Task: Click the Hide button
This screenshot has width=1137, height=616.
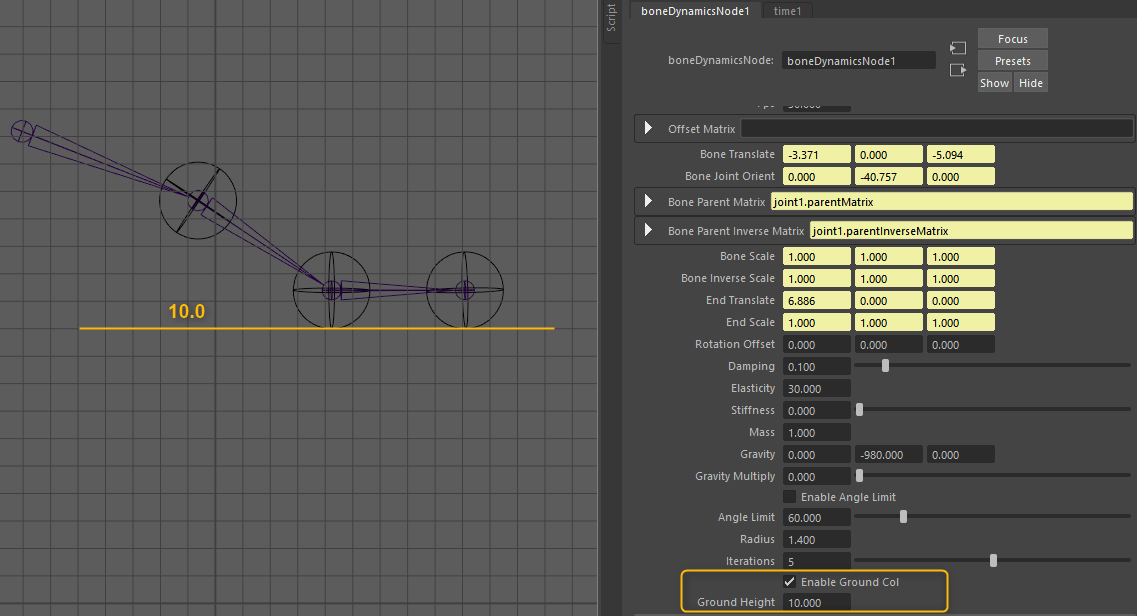Action: coord(1030,83)
